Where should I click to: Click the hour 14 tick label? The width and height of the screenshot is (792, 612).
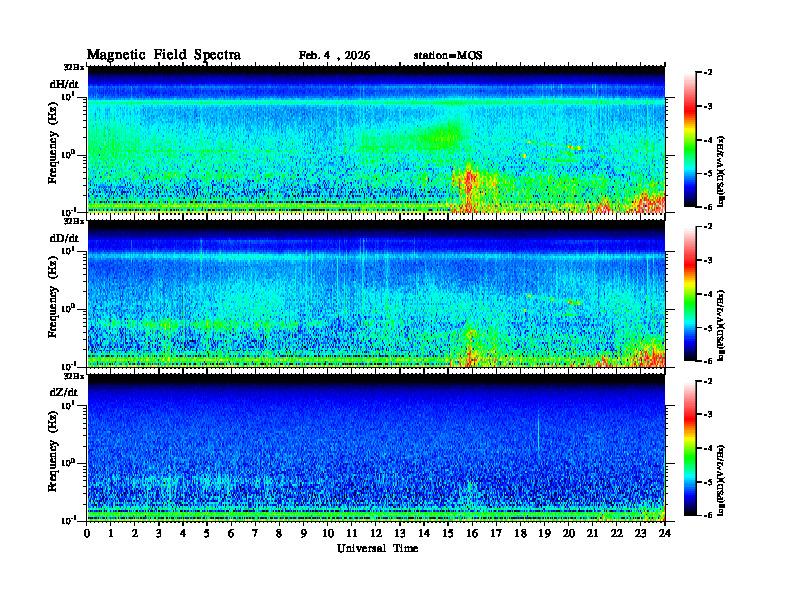pyautogui.click(x=424, y=534)
